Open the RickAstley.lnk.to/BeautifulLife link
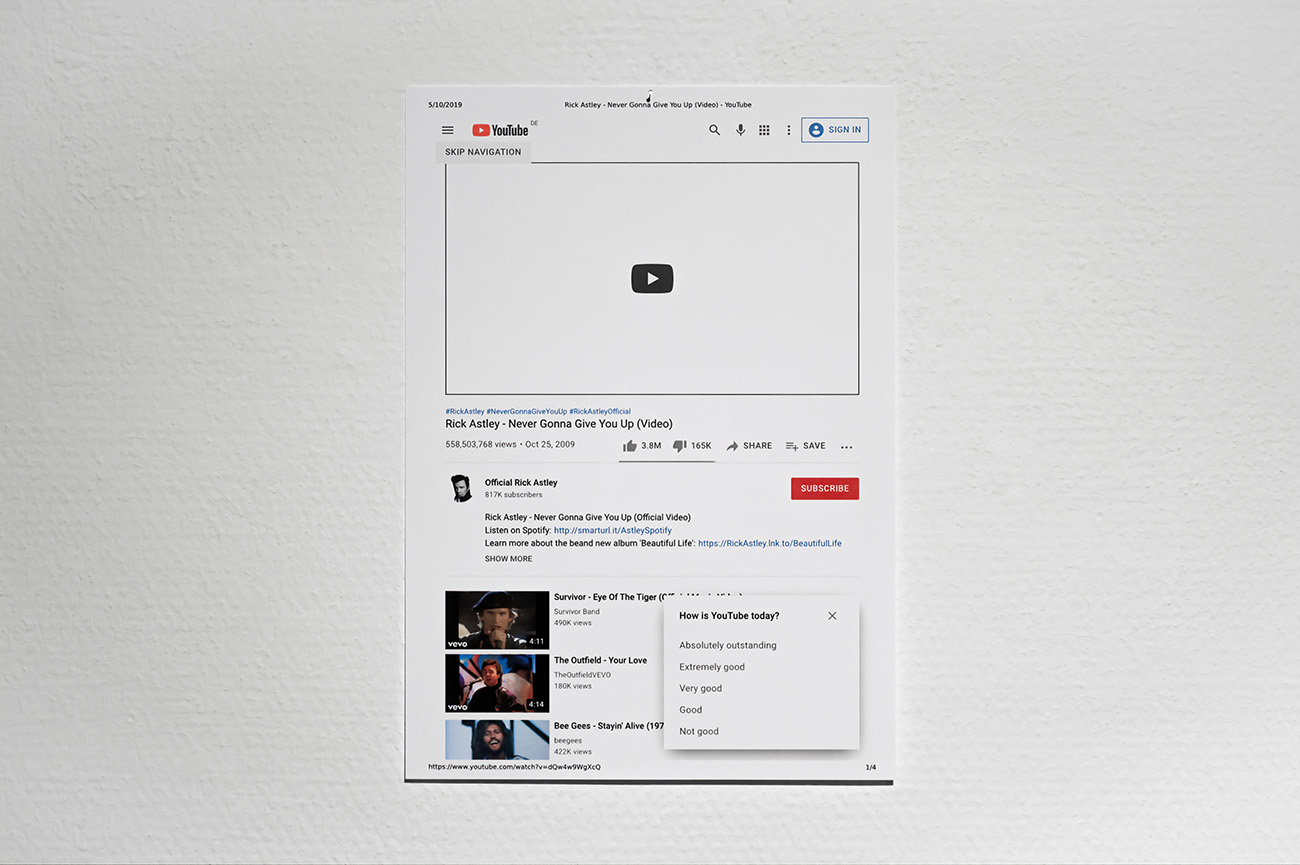Viewport: 1300px width, 865px height. click(x=770, y=544)
